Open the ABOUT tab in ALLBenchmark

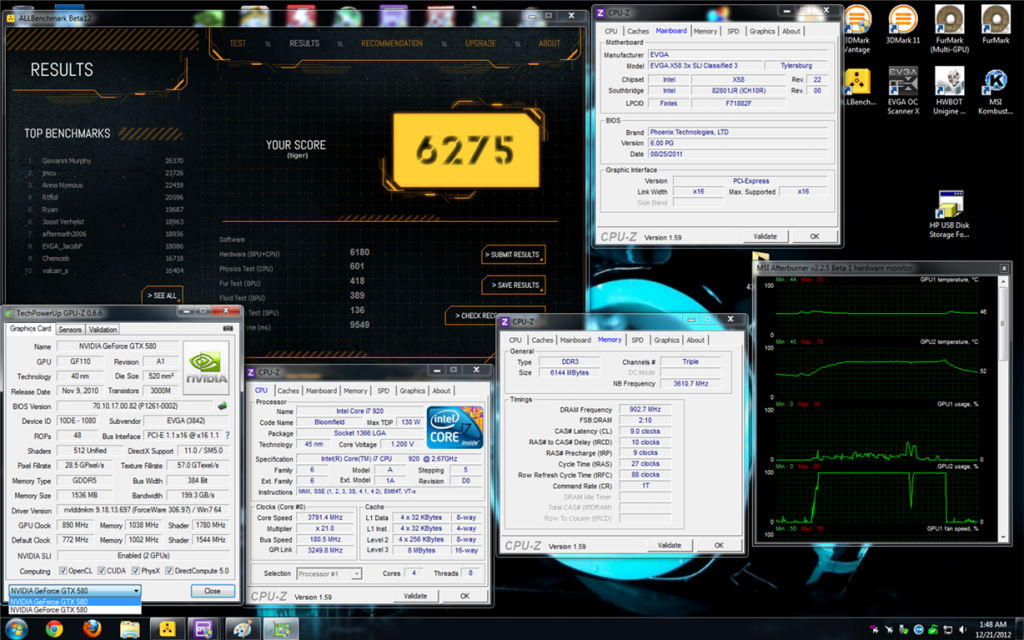coord(549,43)
